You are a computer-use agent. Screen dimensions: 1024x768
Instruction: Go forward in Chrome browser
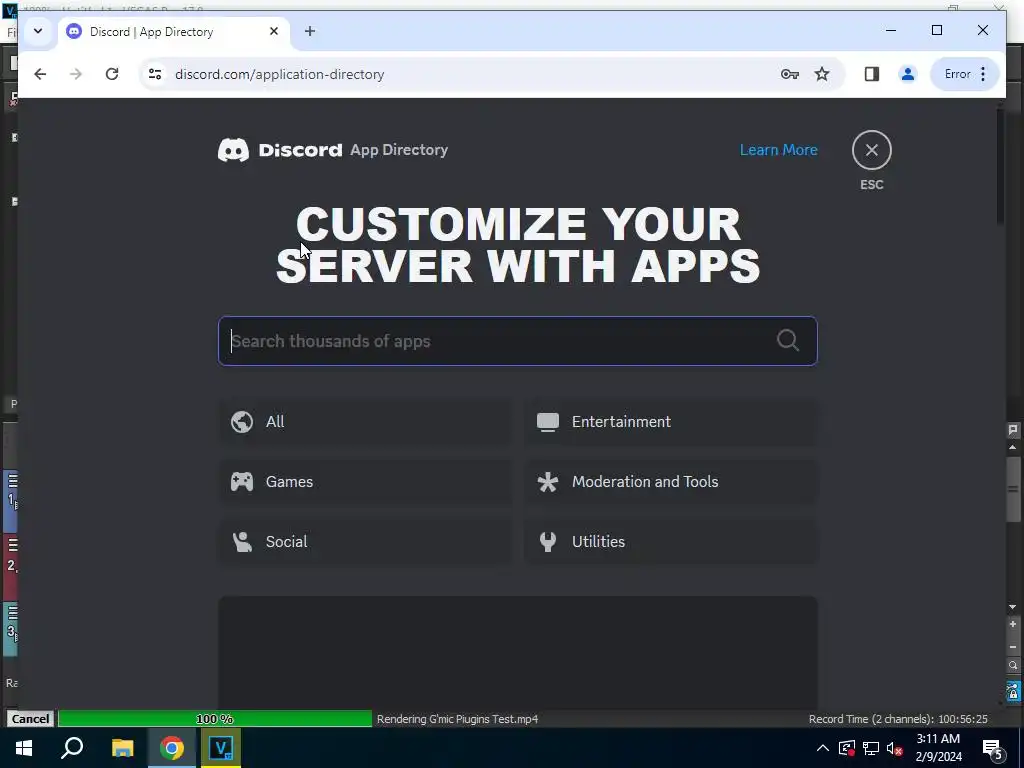(76, 74)
